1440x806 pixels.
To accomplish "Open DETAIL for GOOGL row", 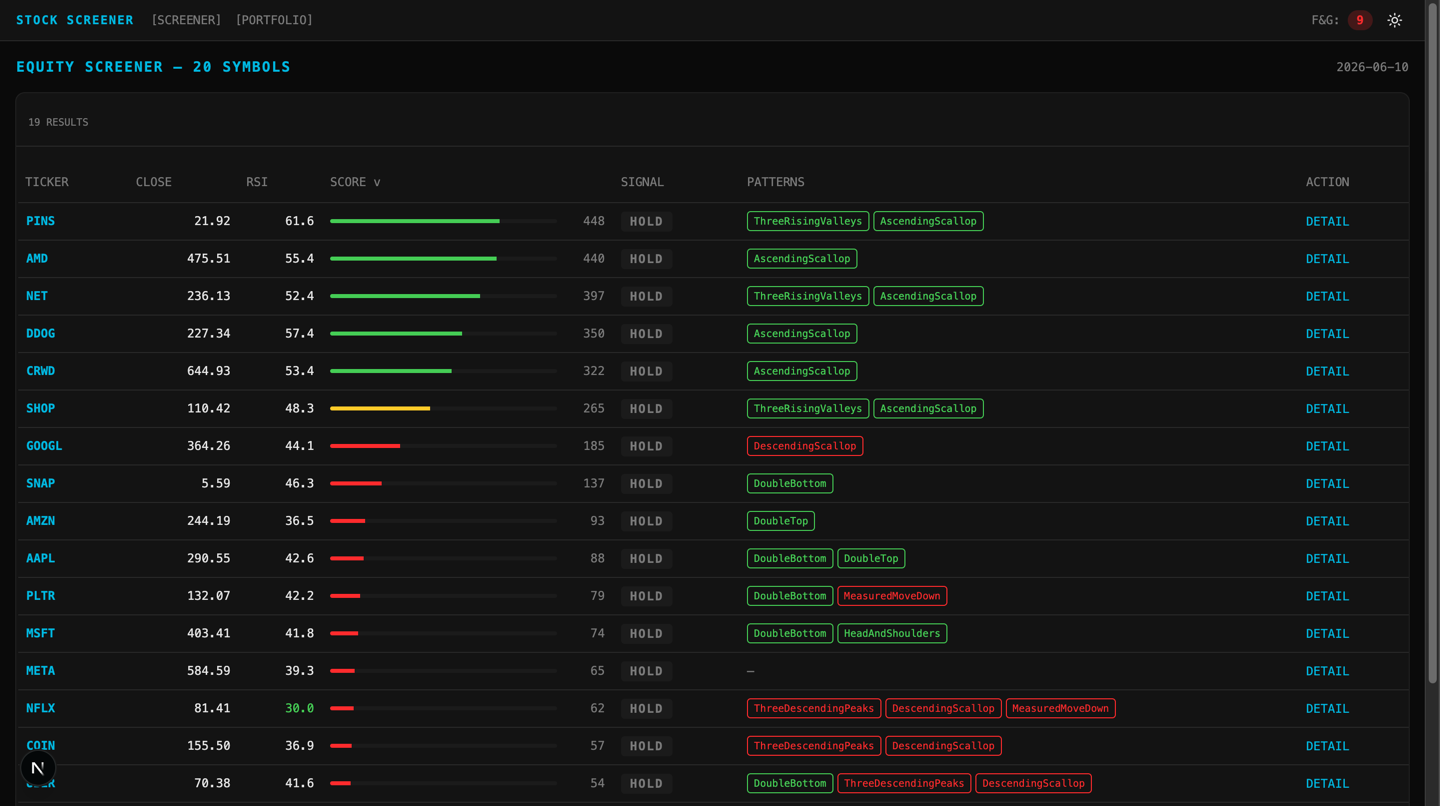I will click(x=1327, y=446).
